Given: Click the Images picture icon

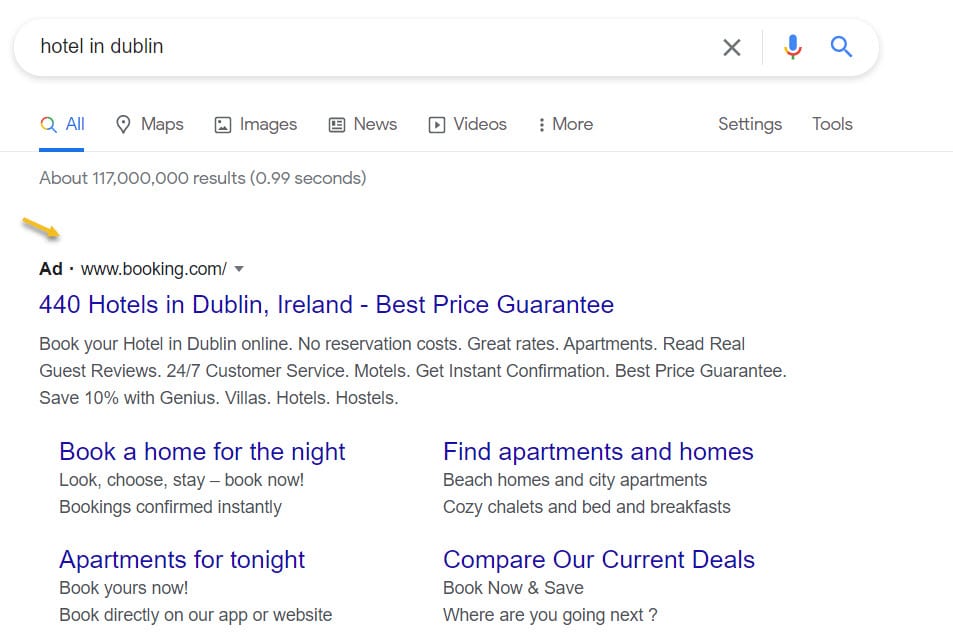Looking at the screenshot, I should pyautogui.click(x=223, y=125).
